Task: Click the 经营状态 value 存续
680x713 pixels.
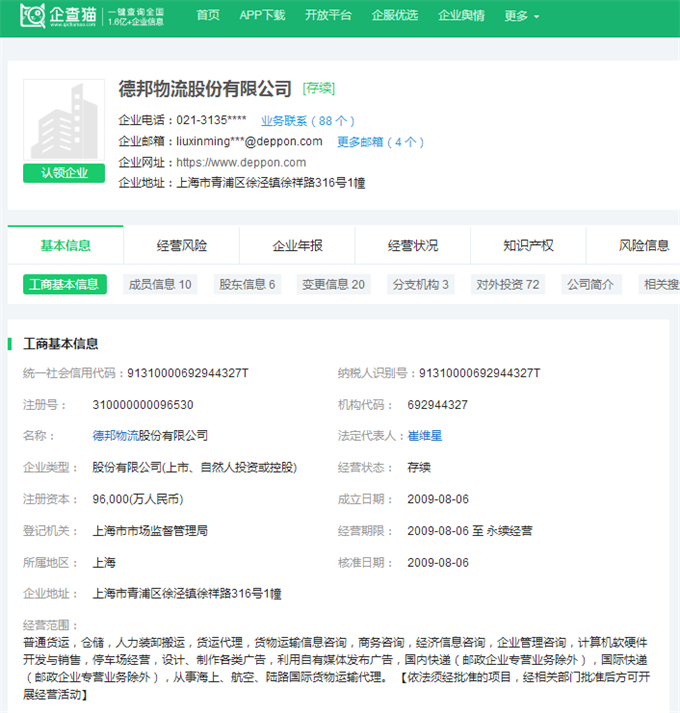Action: coord(419,467)
